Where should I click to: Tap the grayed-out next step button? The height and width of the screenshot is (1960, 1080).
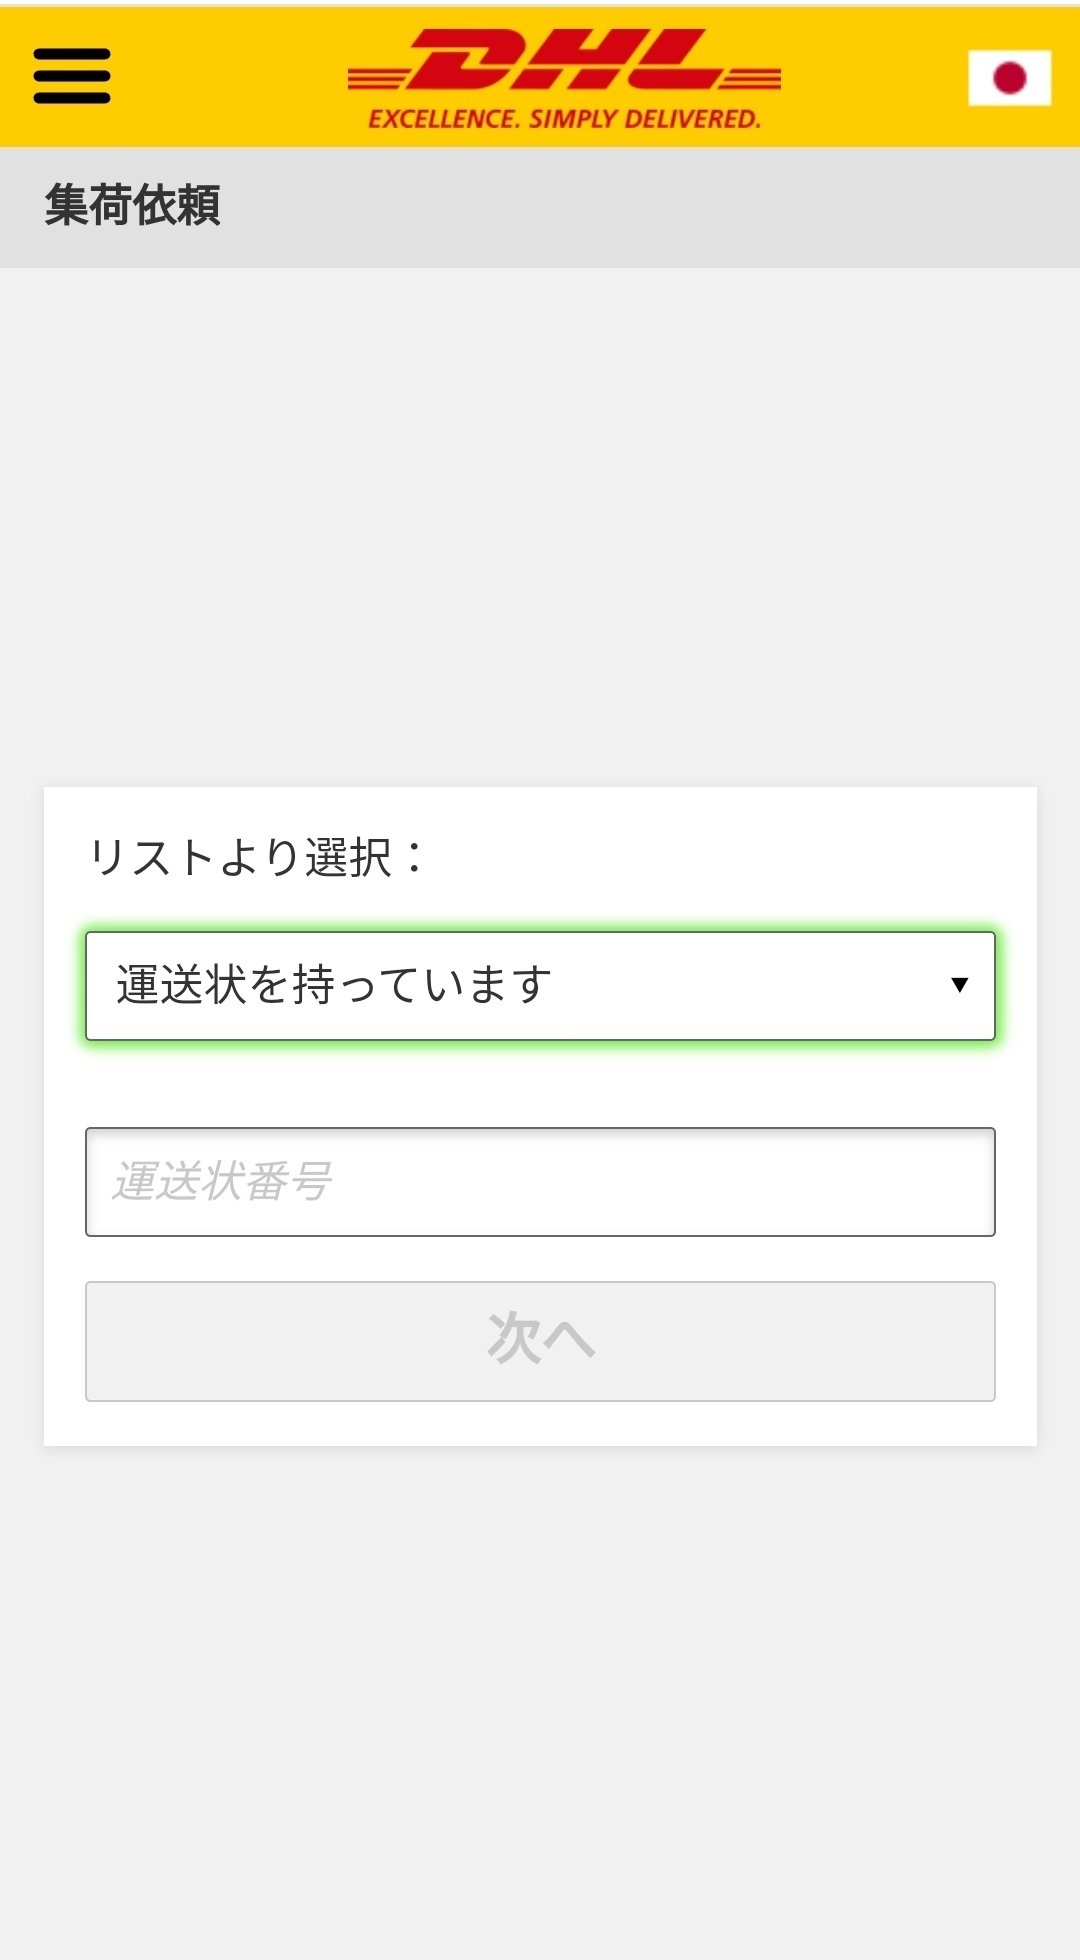(540, 1340)
